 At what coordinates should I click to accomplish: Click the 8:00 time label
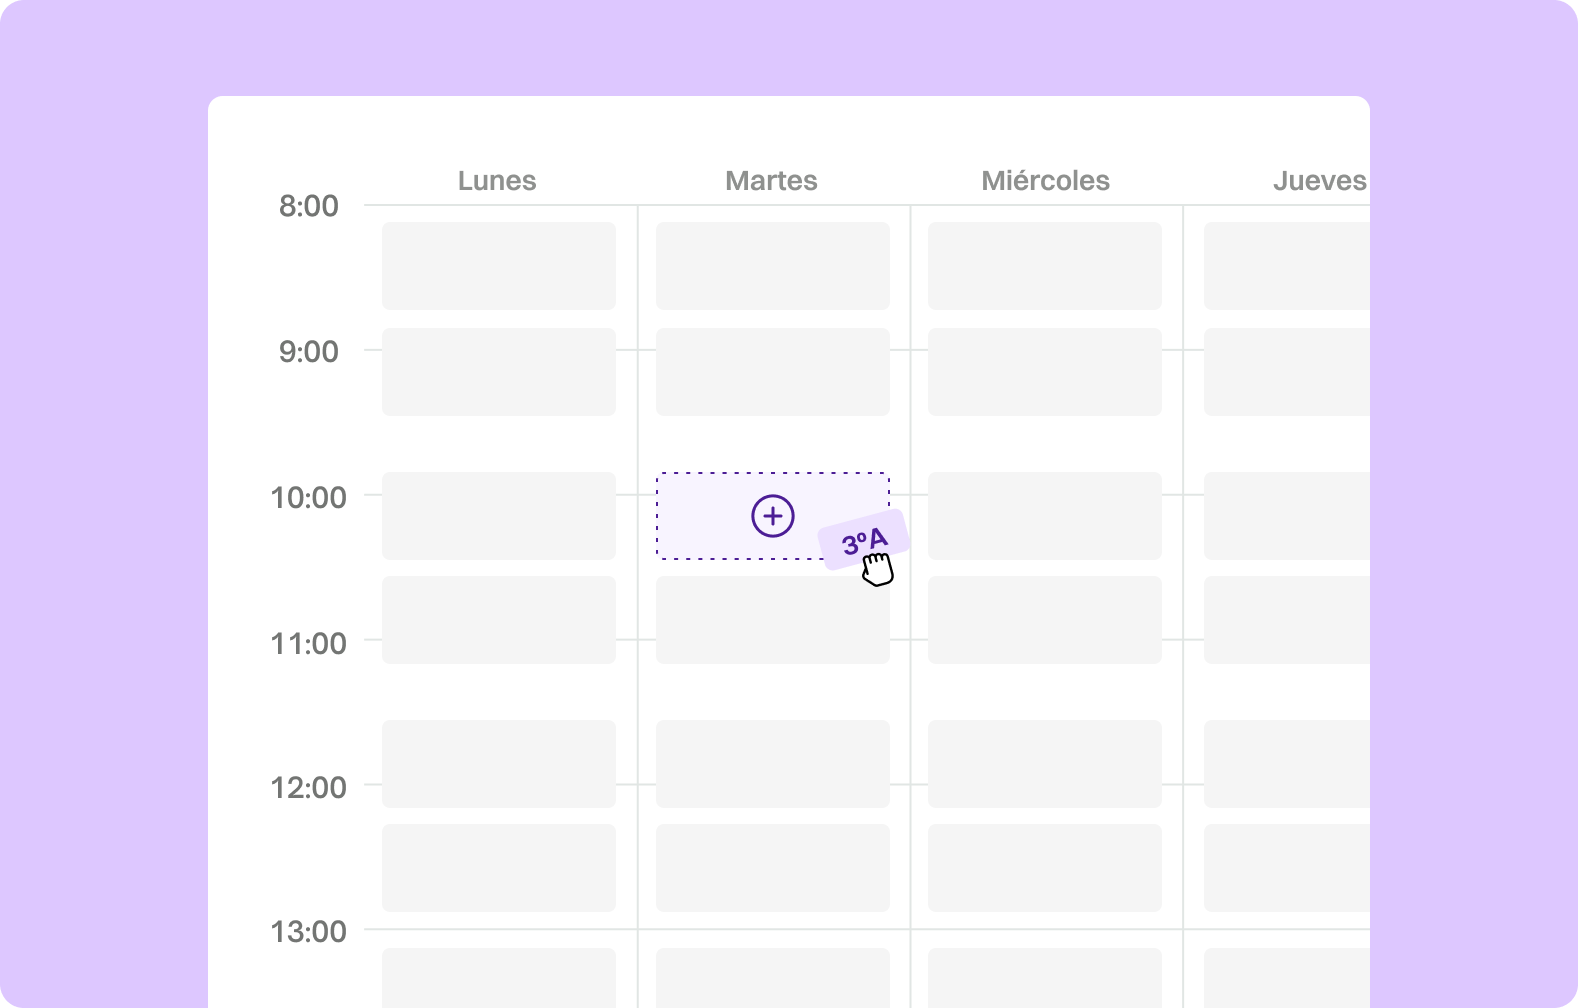coord(309,206)
